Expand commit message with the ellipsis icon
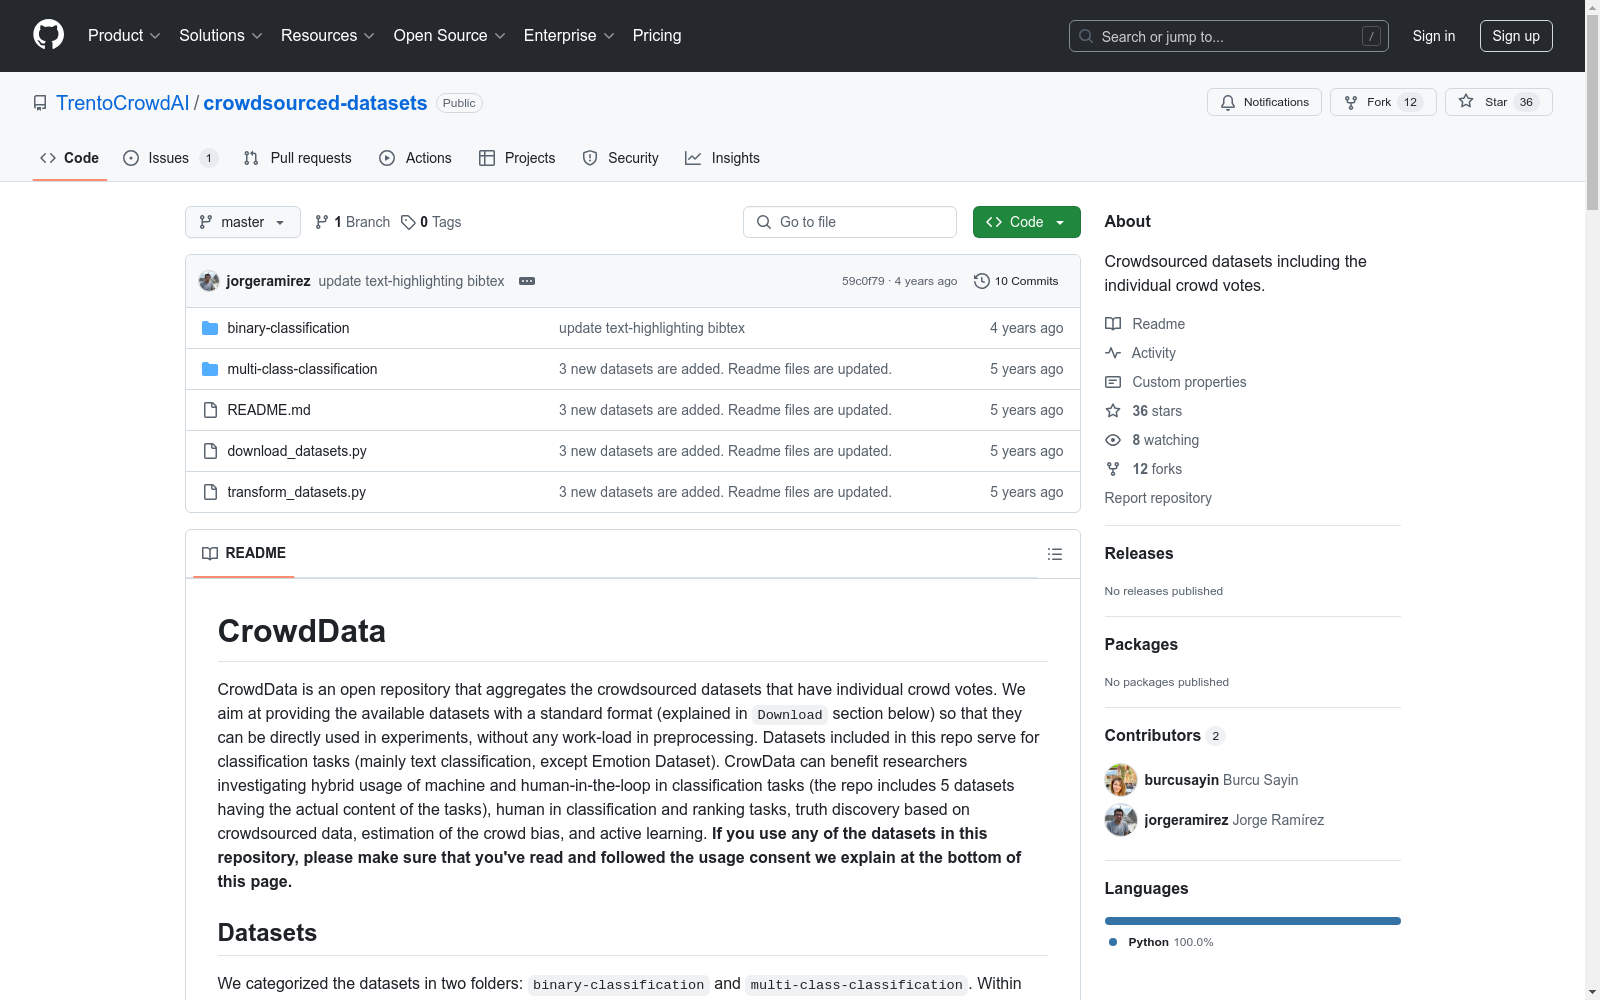 [527, 281]
